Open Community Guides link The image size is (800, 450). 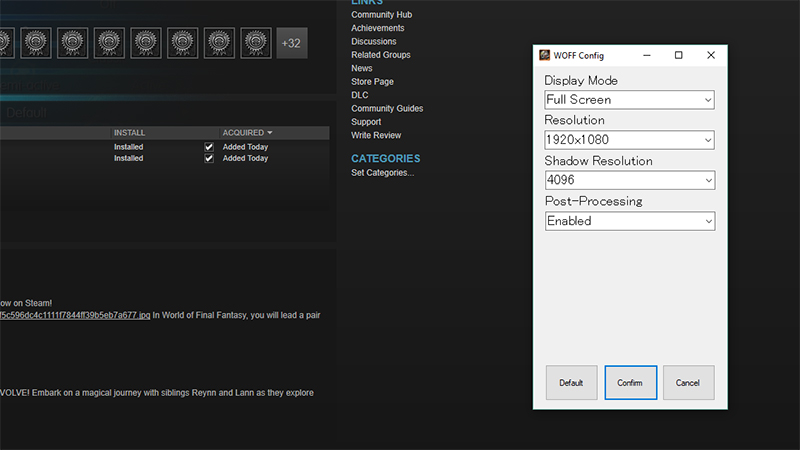[x=387, y=108]
